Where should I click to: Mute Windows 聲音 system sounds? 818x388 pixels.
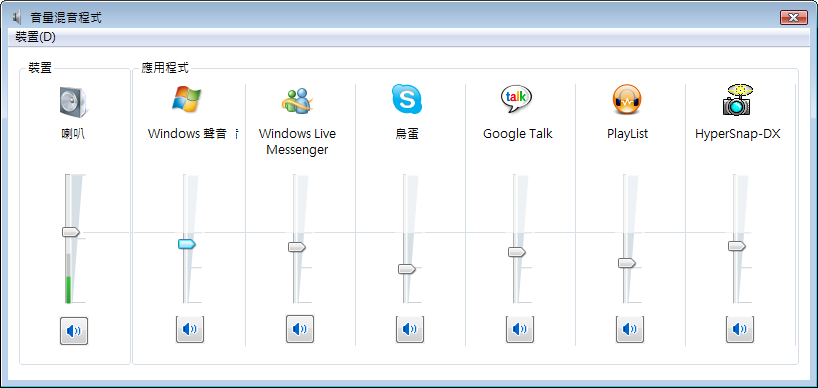pyautogui.click(x=190, y=329)
